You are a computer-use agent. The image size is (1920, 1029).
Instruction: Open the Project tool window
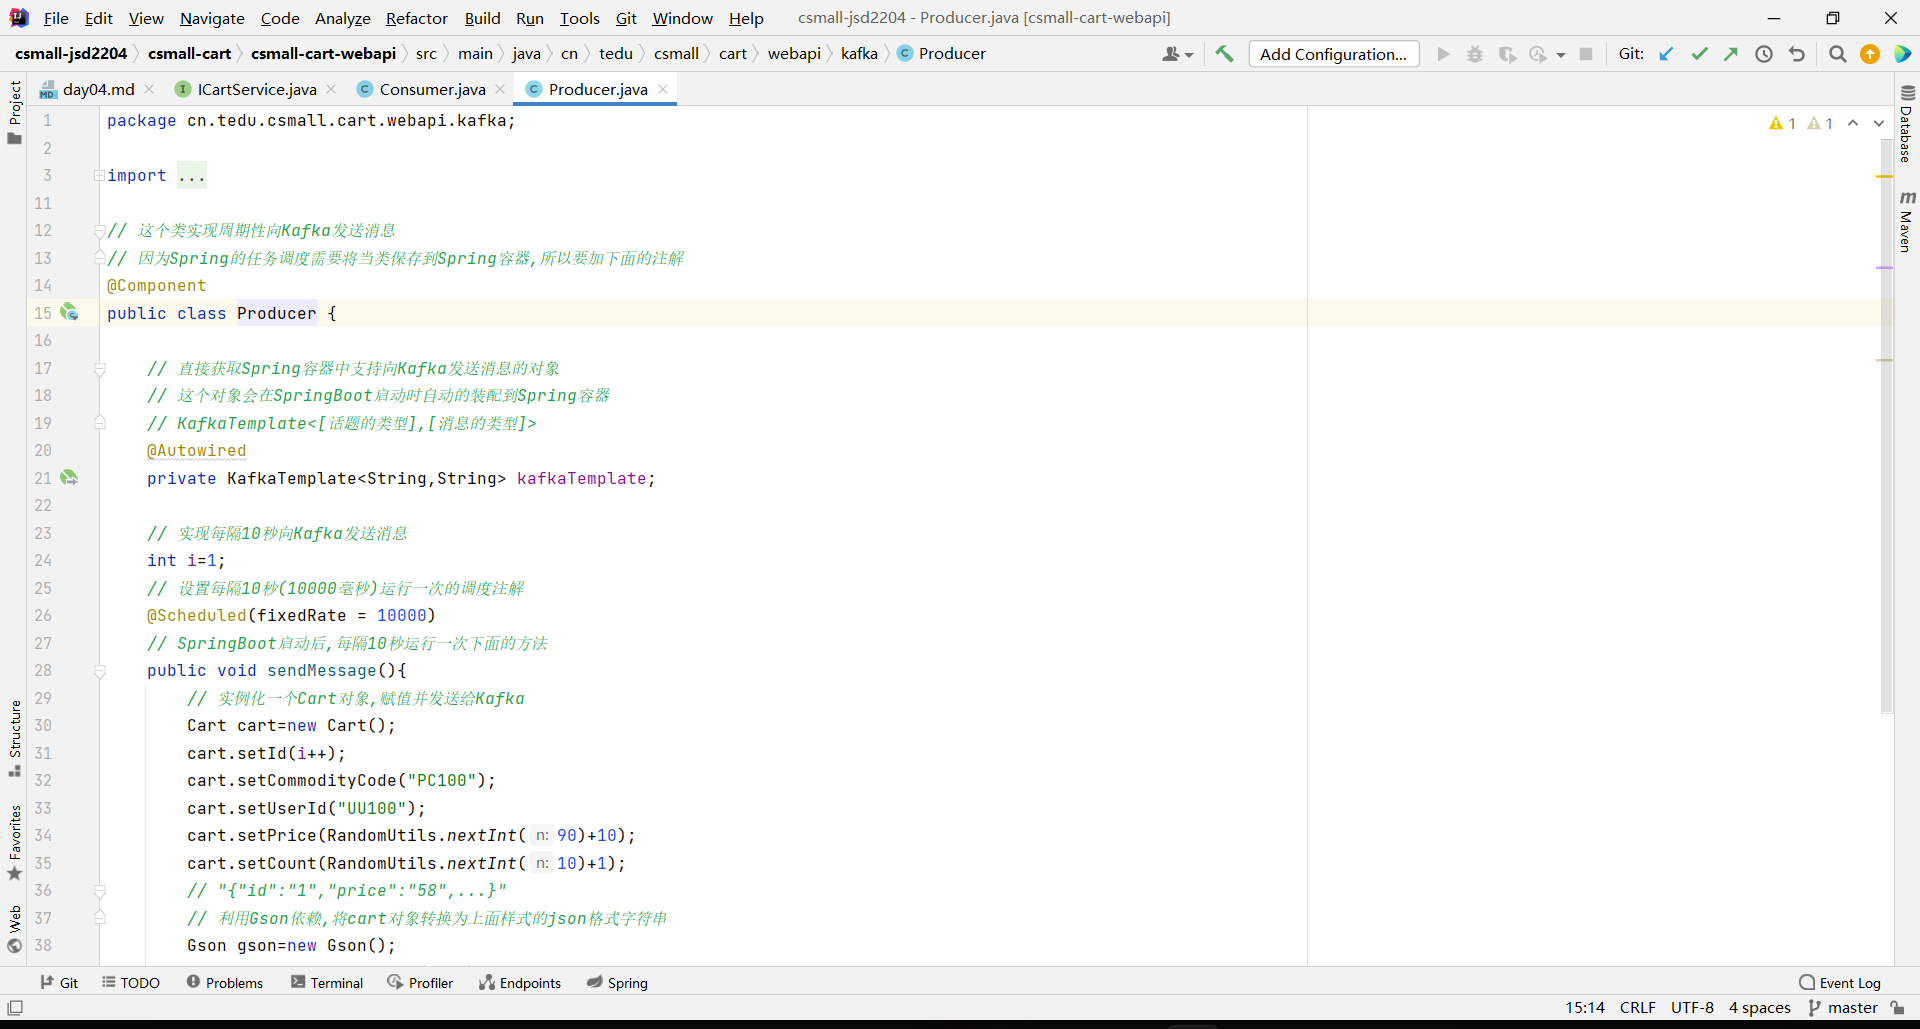point(14,111)
